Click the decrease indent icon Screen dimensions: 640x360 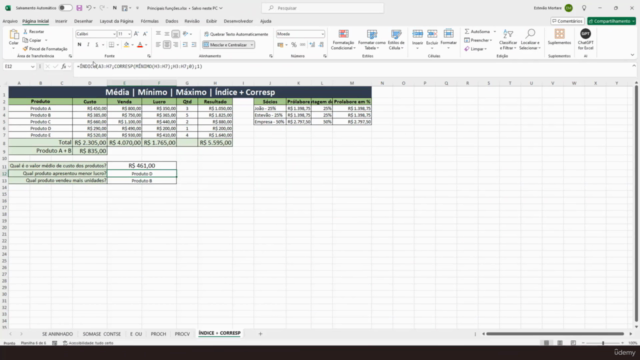(x=185, y=44)
